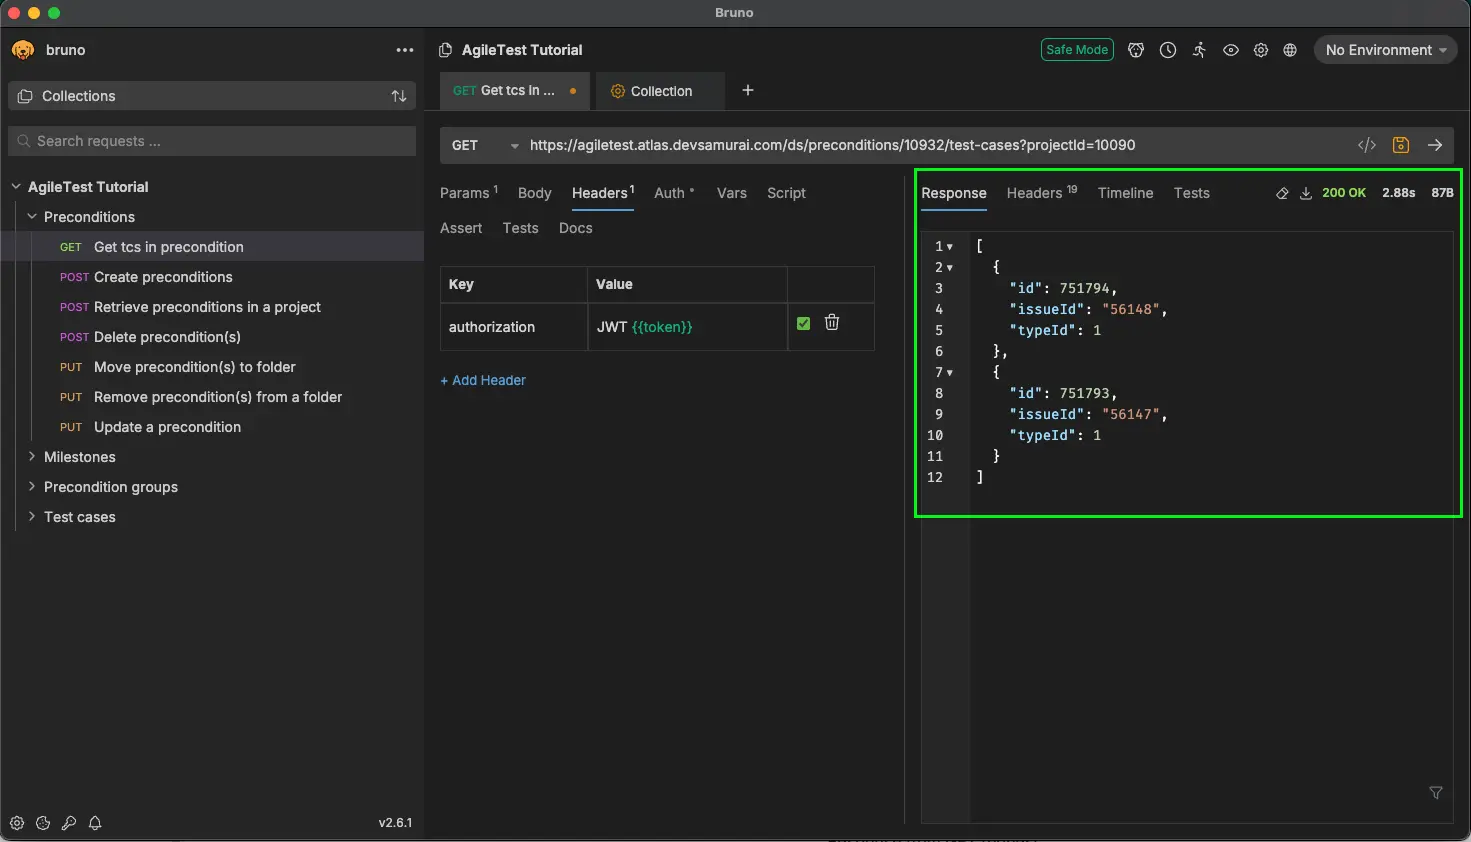The width and height of the screenshot is (1471, 842).
Task: Open the collection runner running-man icon
Action: [1199, 50]
